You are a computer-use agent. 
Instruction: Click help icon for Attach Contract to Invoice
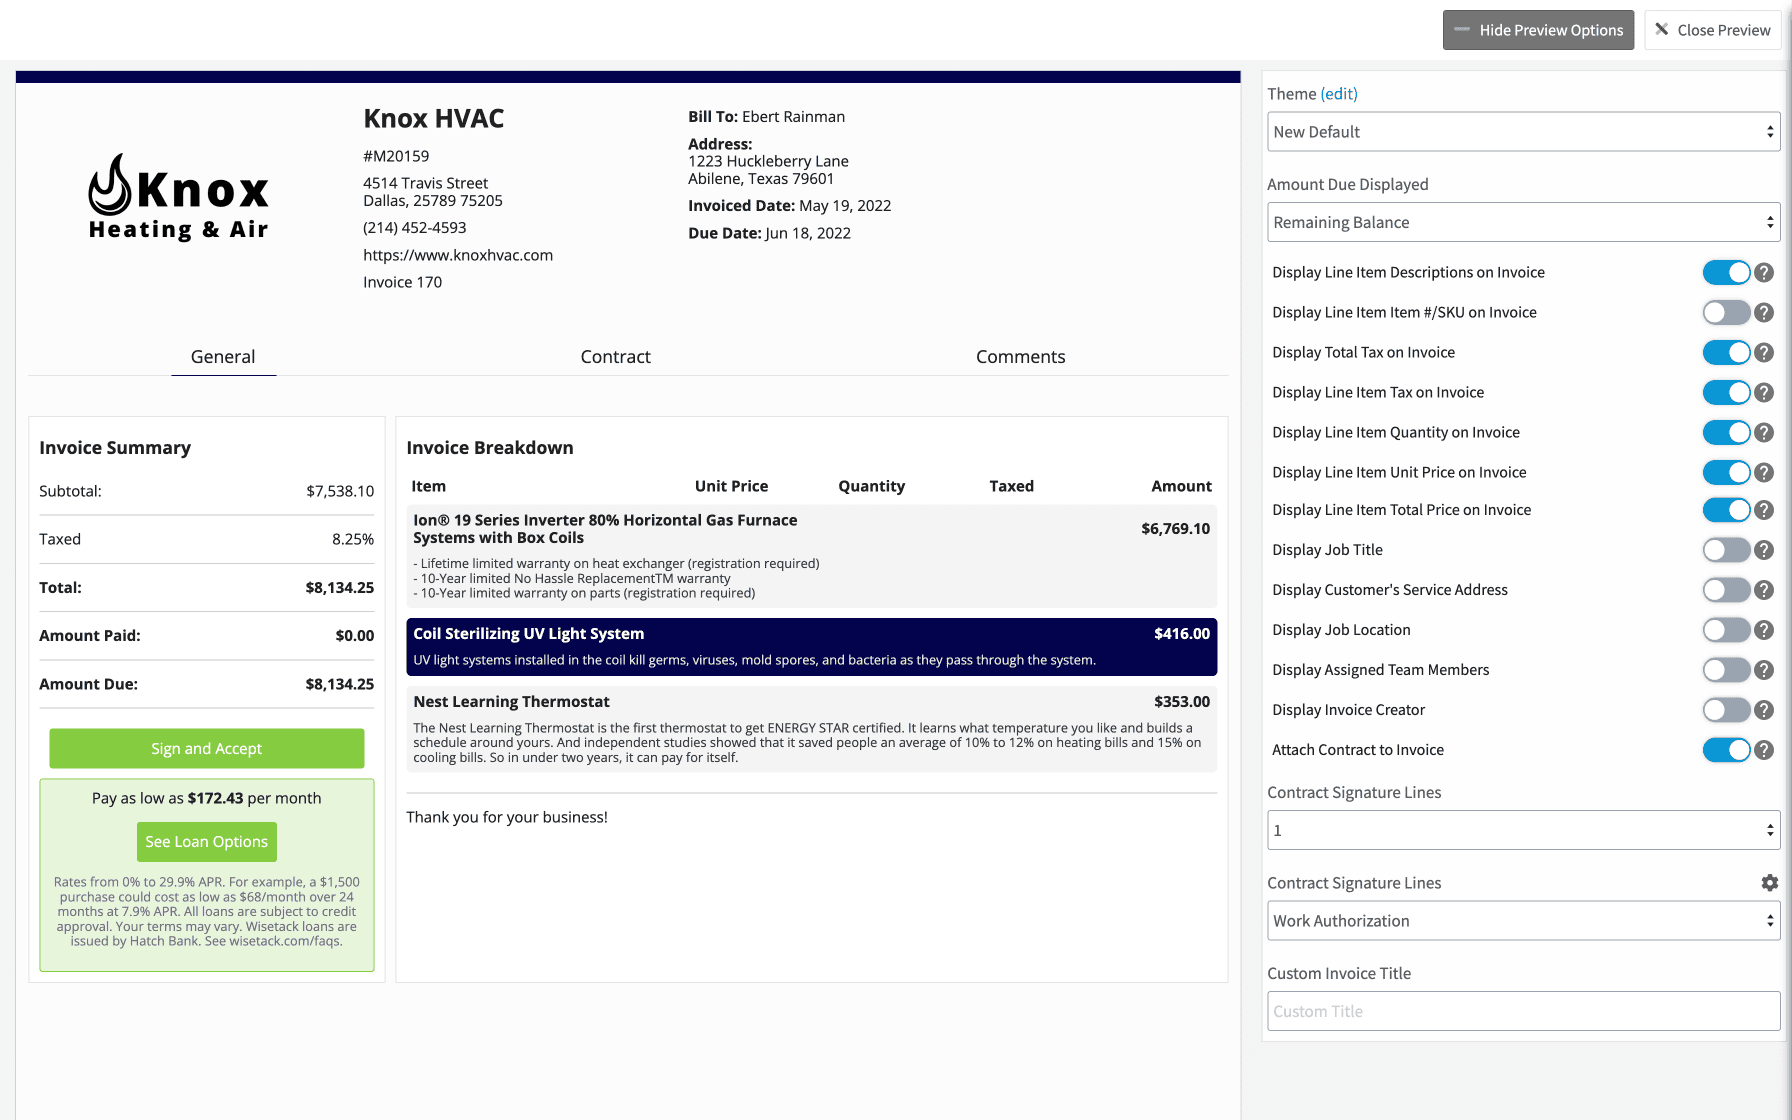1763,749
